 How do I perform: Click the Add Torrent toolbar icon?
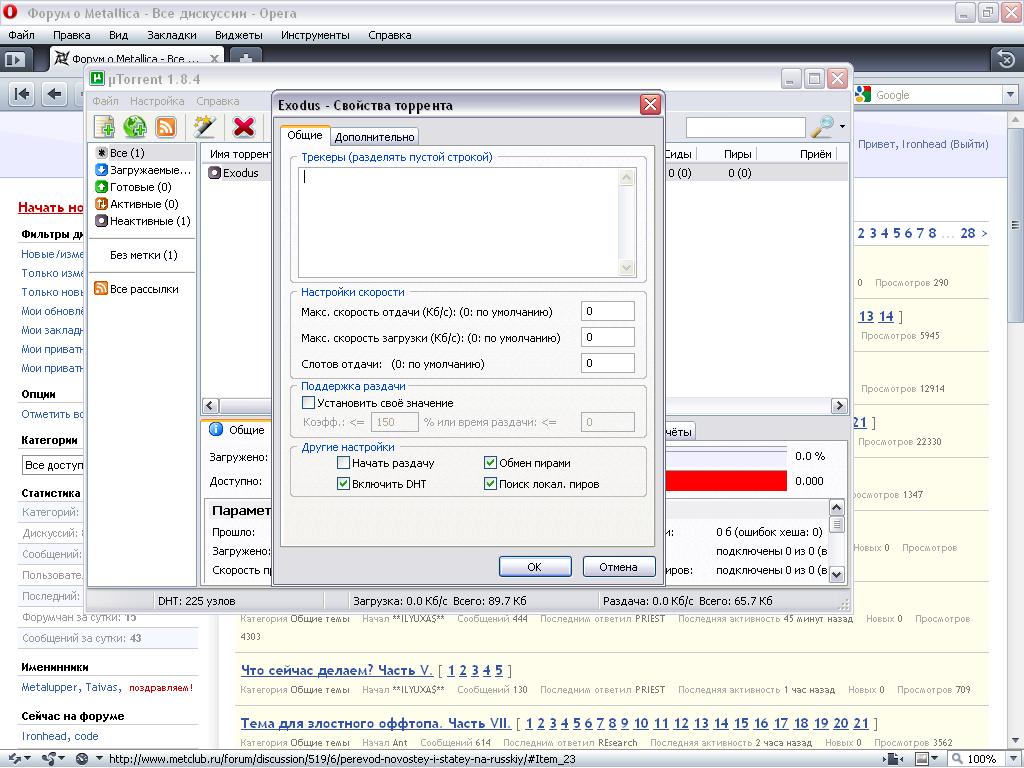(x=104, y=126)
